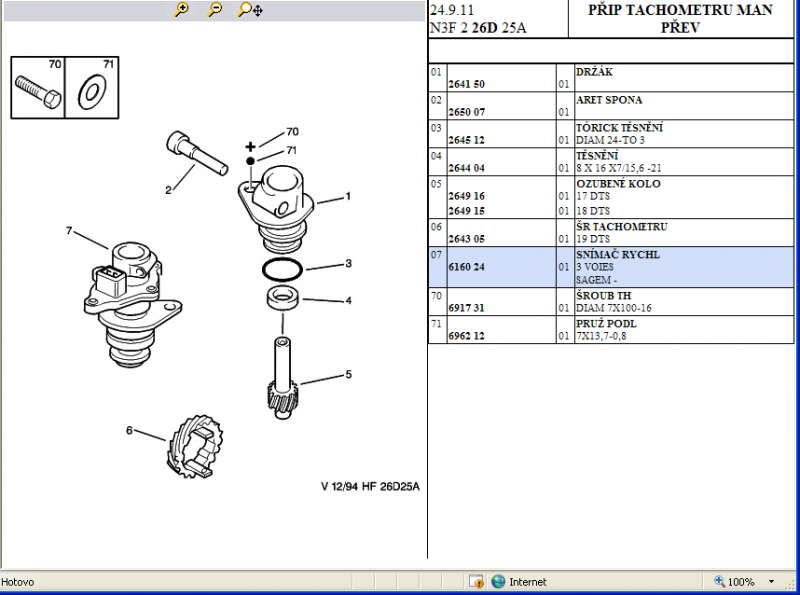
Task: Open the zoom level dropdown arrow
Action: point(771,581)
